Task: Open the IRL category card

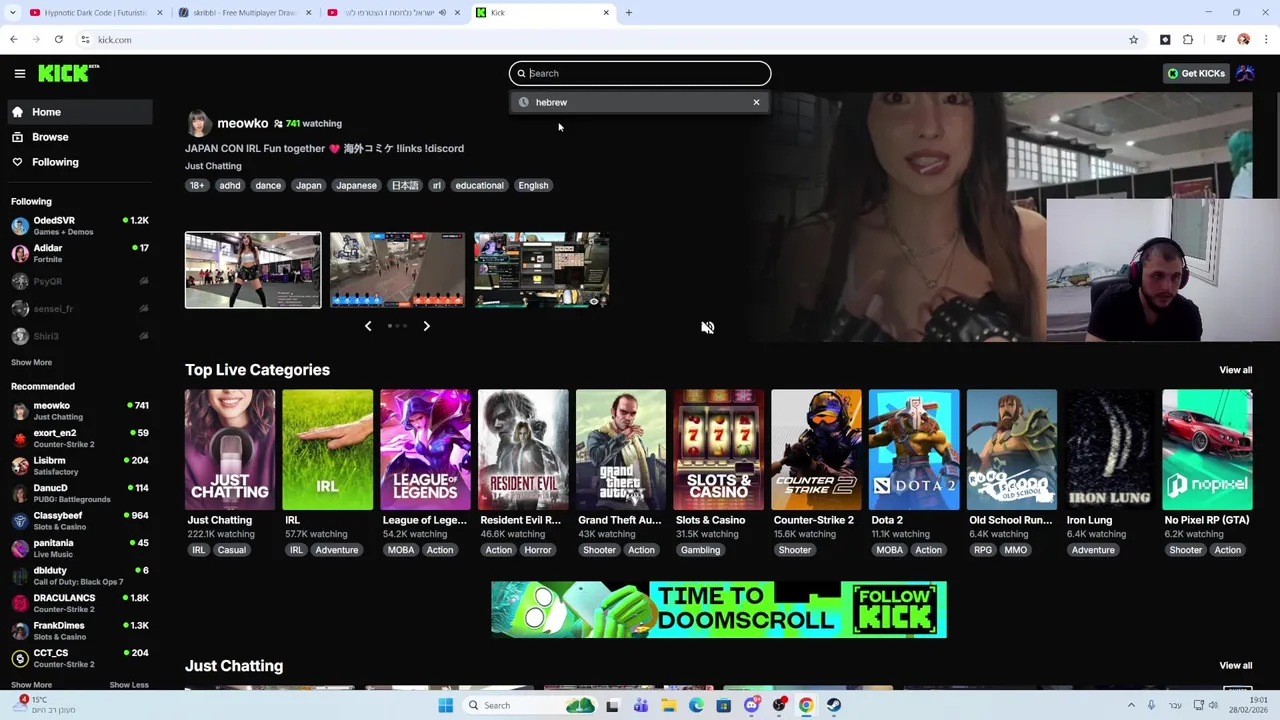Action: (327, 450)
